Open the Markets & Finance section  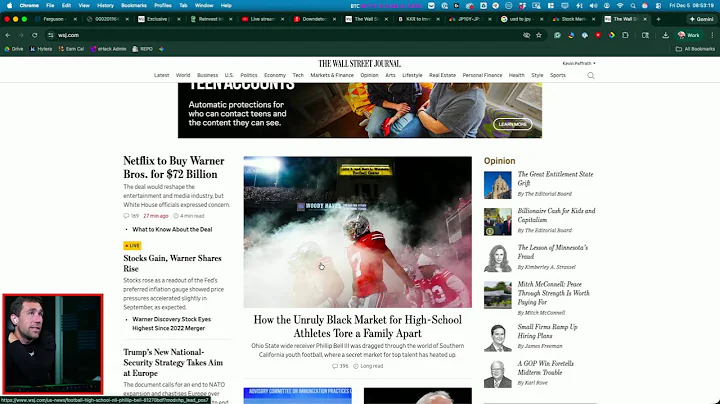tap(332, 75)
